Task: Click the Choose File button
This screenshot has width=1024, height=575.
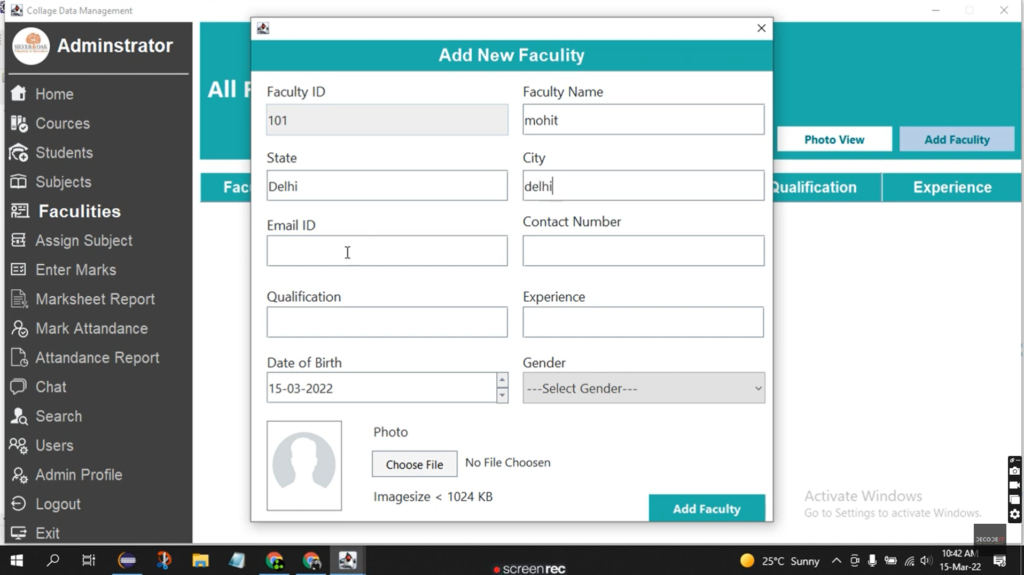Action: point(414,464)
